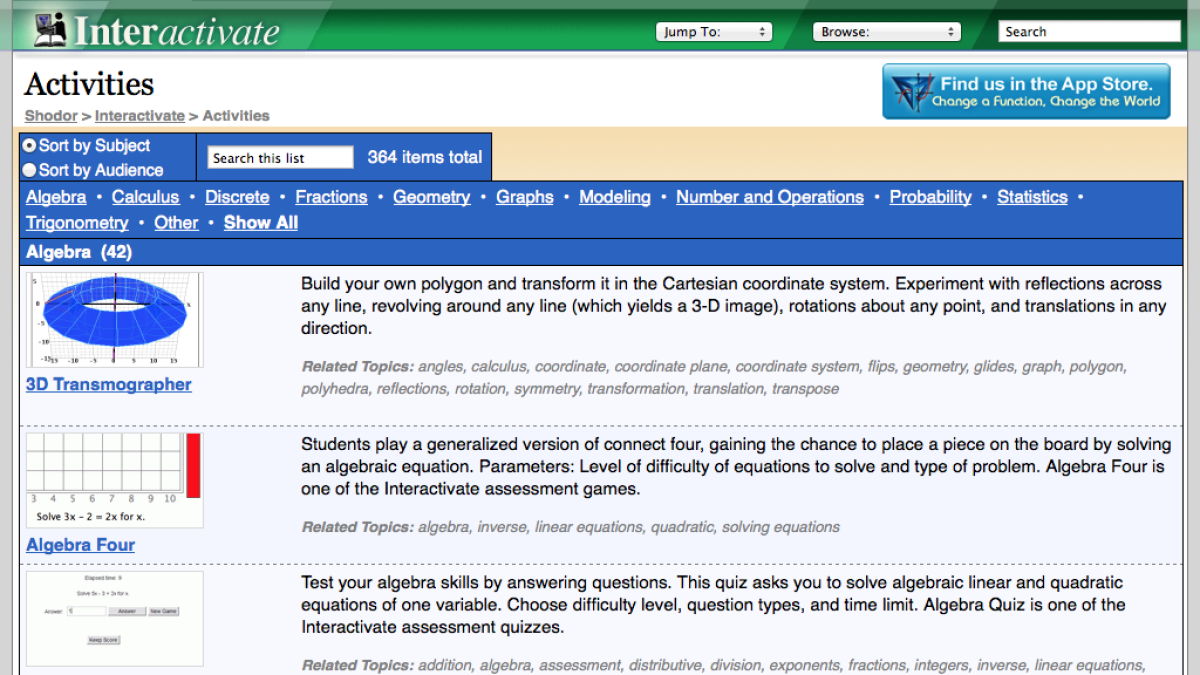1200x675 pixels.
Task: Select the Trigonometry subject filter
Action: point(77,222)
